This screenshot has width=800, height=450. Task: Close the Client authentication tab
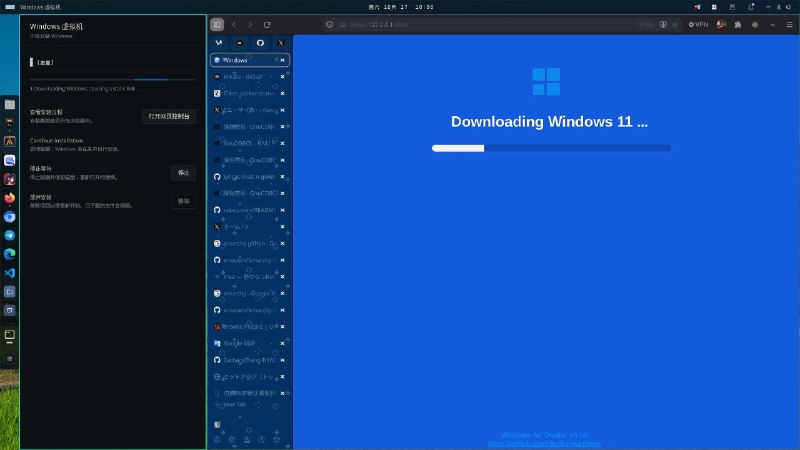(282, 93)
